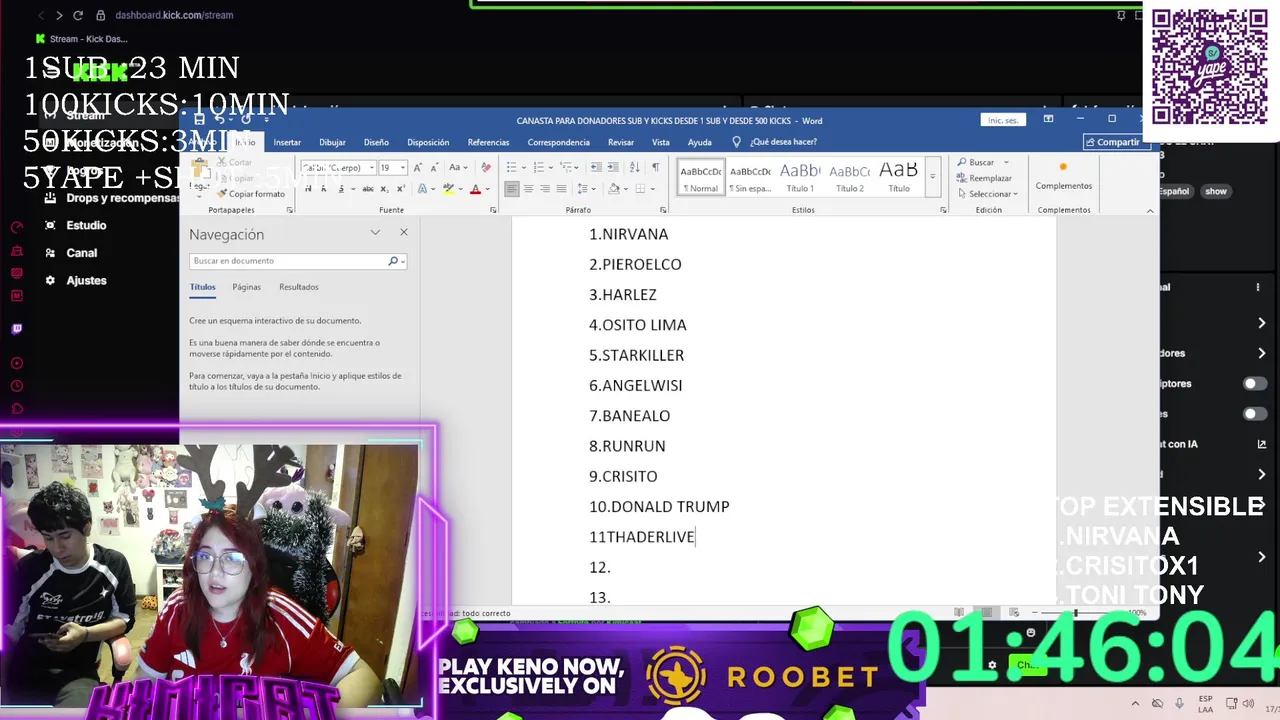The width and height of the screenshot is (1280, 720).
Task: Toggle strikethrough abc formatting
Action: click(x=368, y=189)
